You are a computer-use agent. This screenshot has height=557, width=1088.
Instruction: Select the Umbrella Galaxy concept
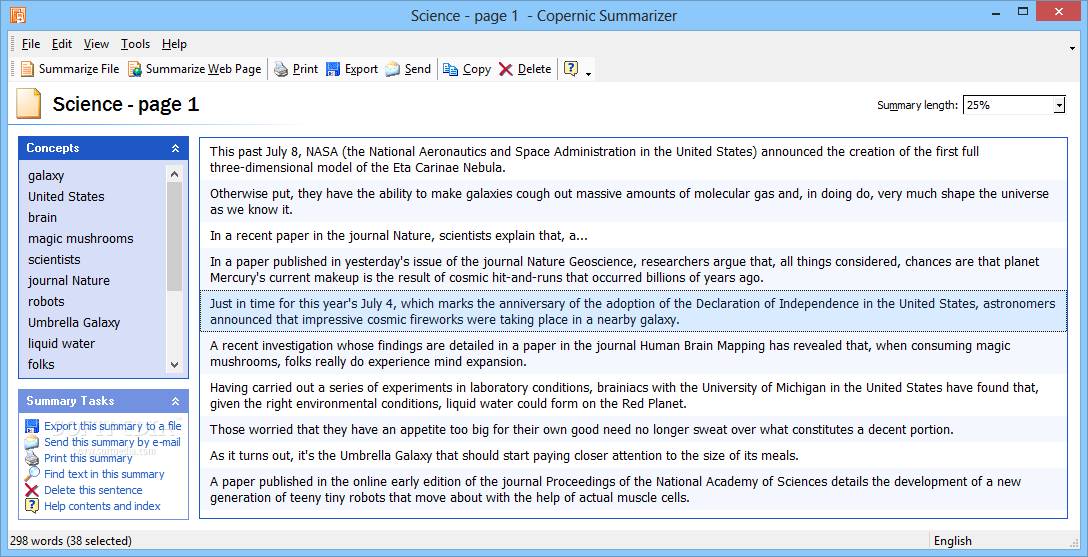click(x=74, y=323)
